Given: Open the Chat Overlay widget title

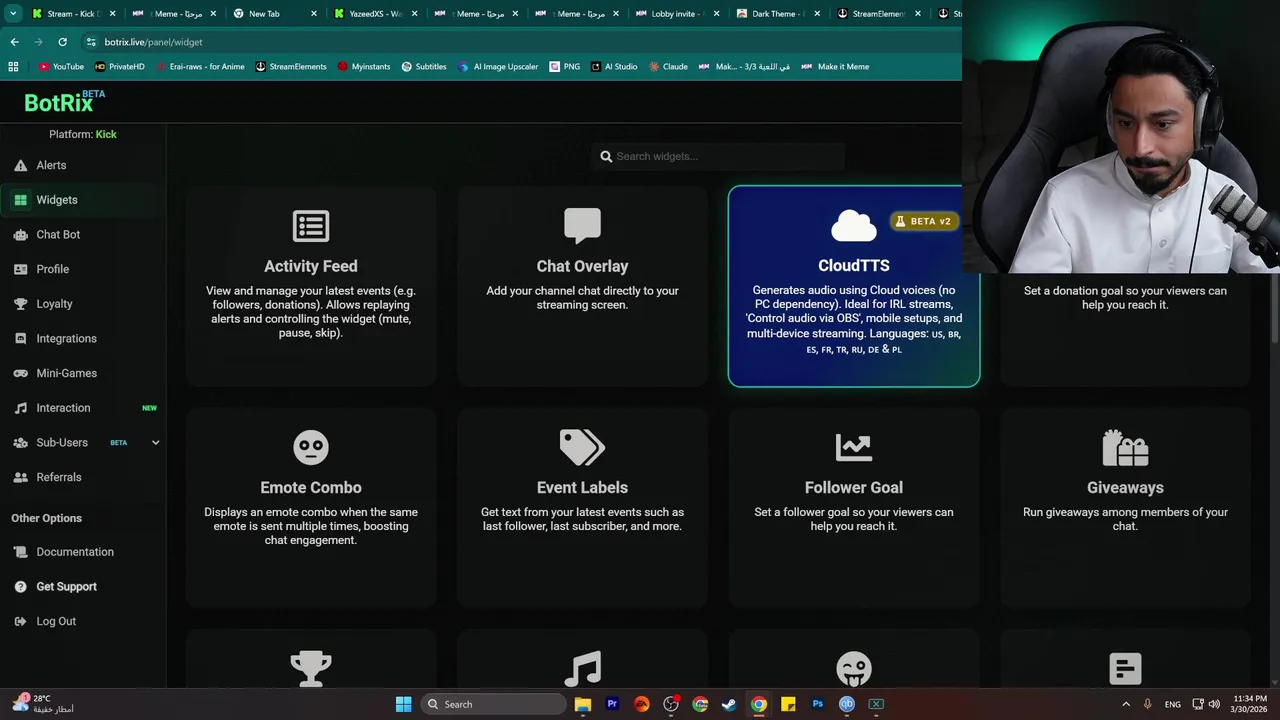Looking at the screenshot, I should pos(582,266).
